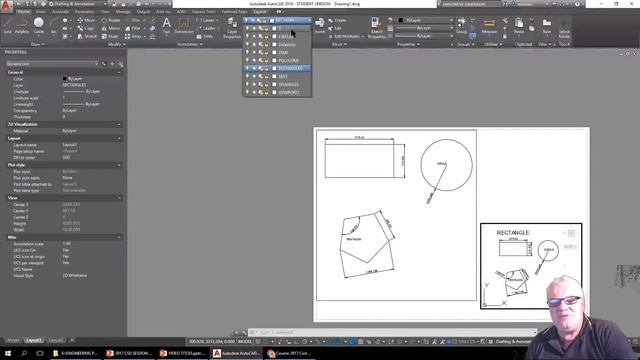Select the Arc tool
The height and width of the screenshot is (360, 640).
pyautogui.click(x=53, y=26)
